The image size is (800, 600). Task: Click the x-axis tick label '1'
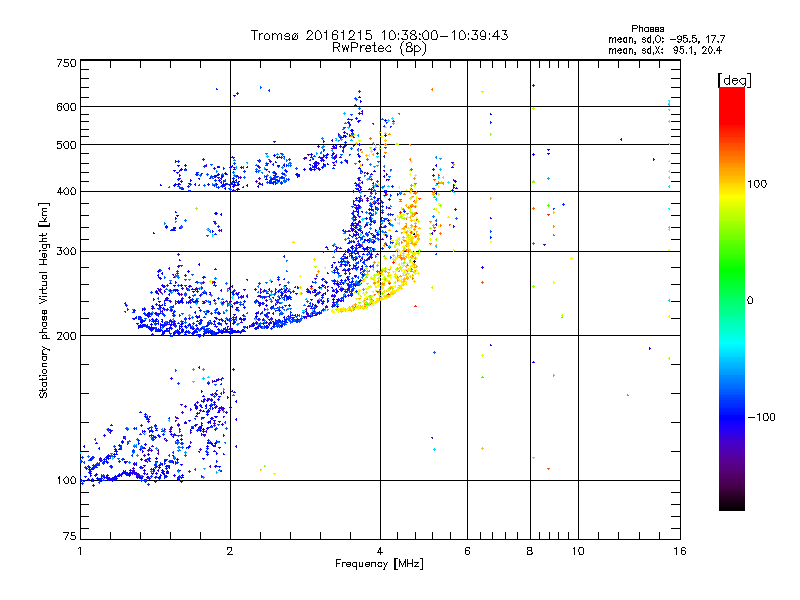80,551
